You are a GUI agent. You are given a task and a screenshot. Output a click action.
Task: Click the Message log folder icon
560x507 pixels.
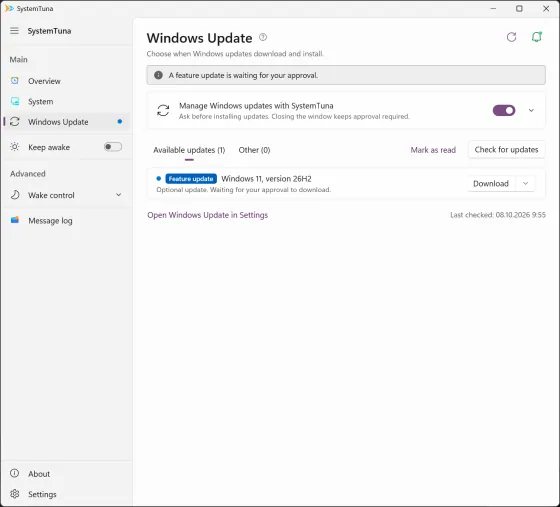click(15, 220)
